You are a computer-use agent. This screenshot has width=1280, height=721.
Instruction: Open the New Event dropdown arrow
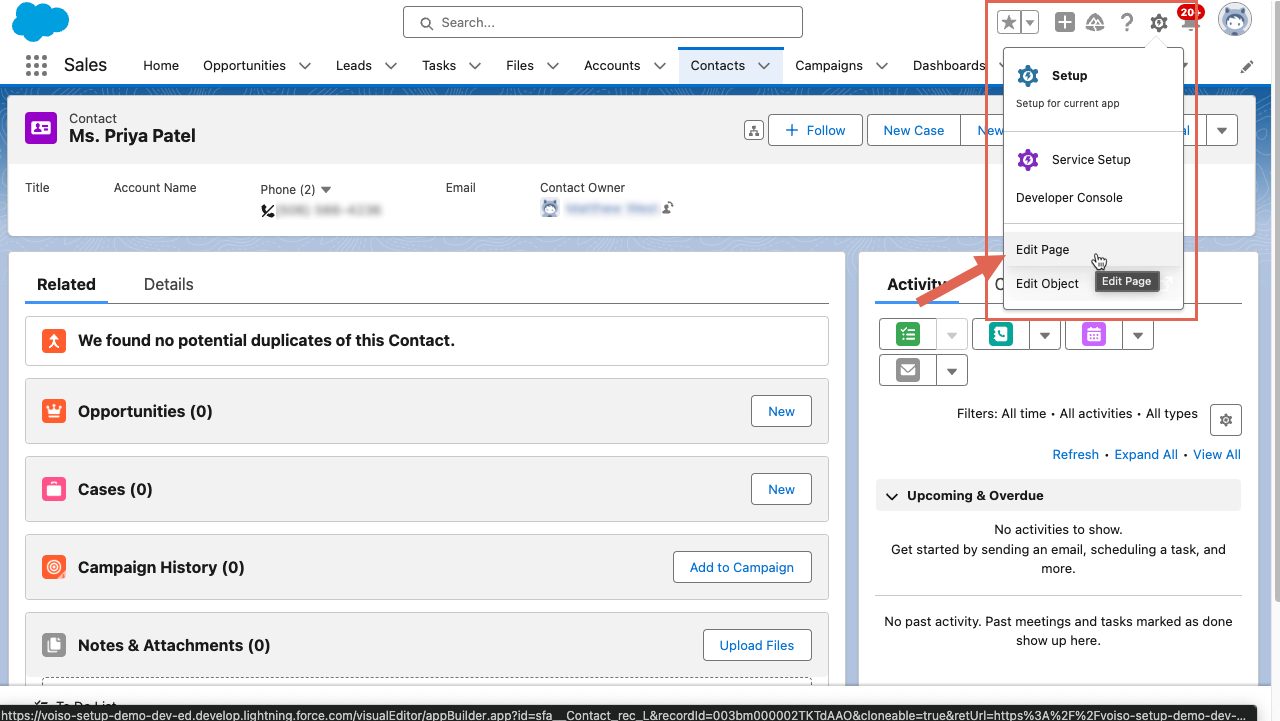[1138, 335]
